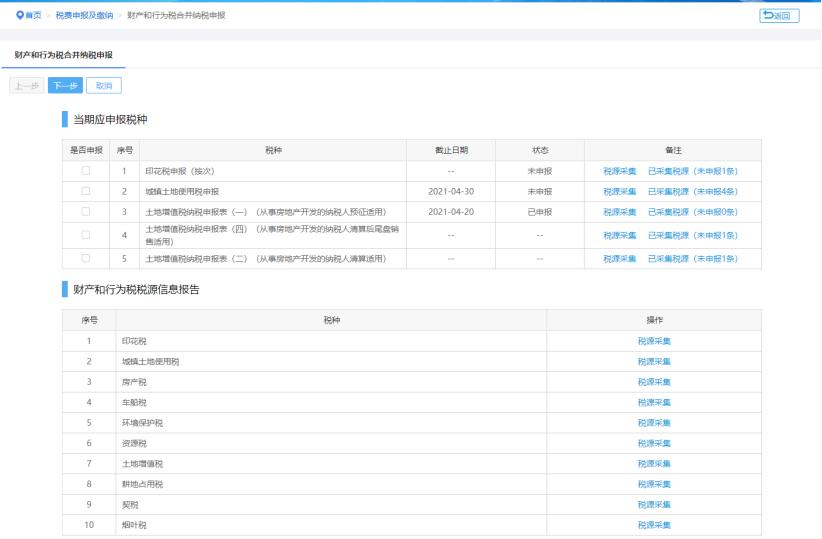Select the 烟叶税 row name
The height and width of the screenshot is (539, 822).
coord(134,525)
